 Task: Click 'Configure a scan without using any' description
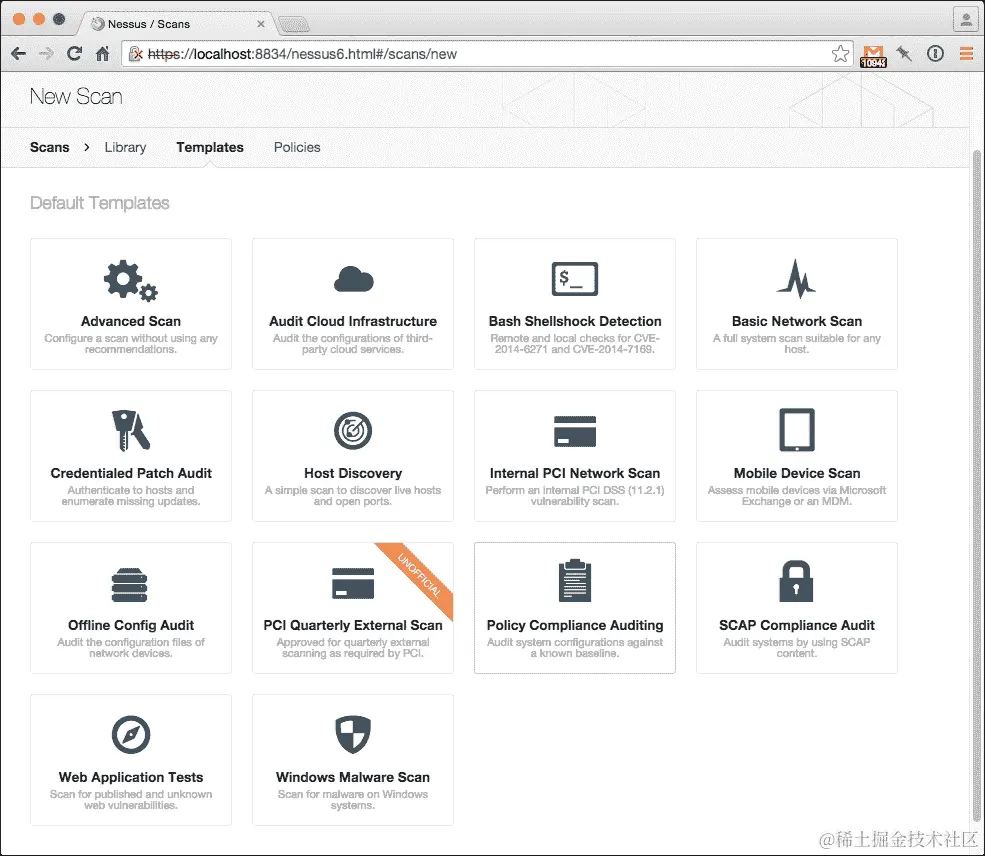(131, 338)
